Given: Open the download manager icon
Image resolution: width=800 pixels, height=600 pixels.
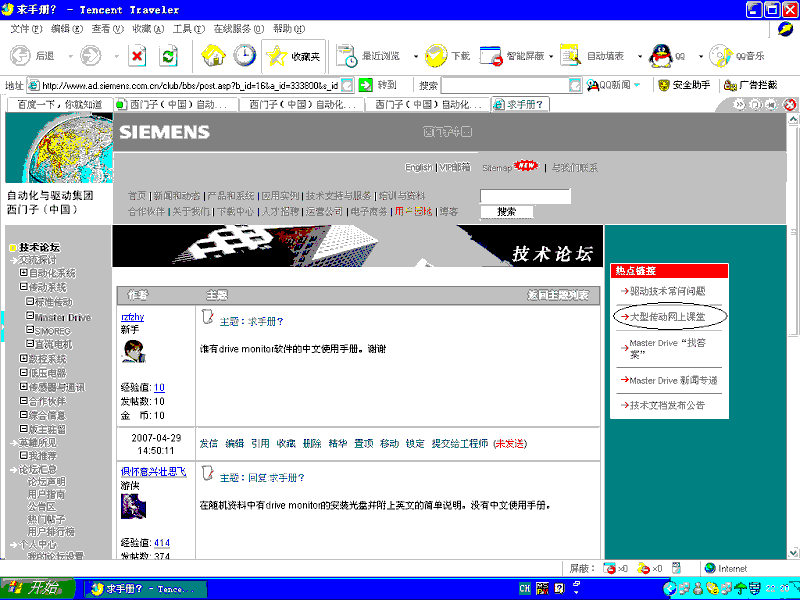Looking at the screenshot, I should pyautogui.click(x=436, y=56).
